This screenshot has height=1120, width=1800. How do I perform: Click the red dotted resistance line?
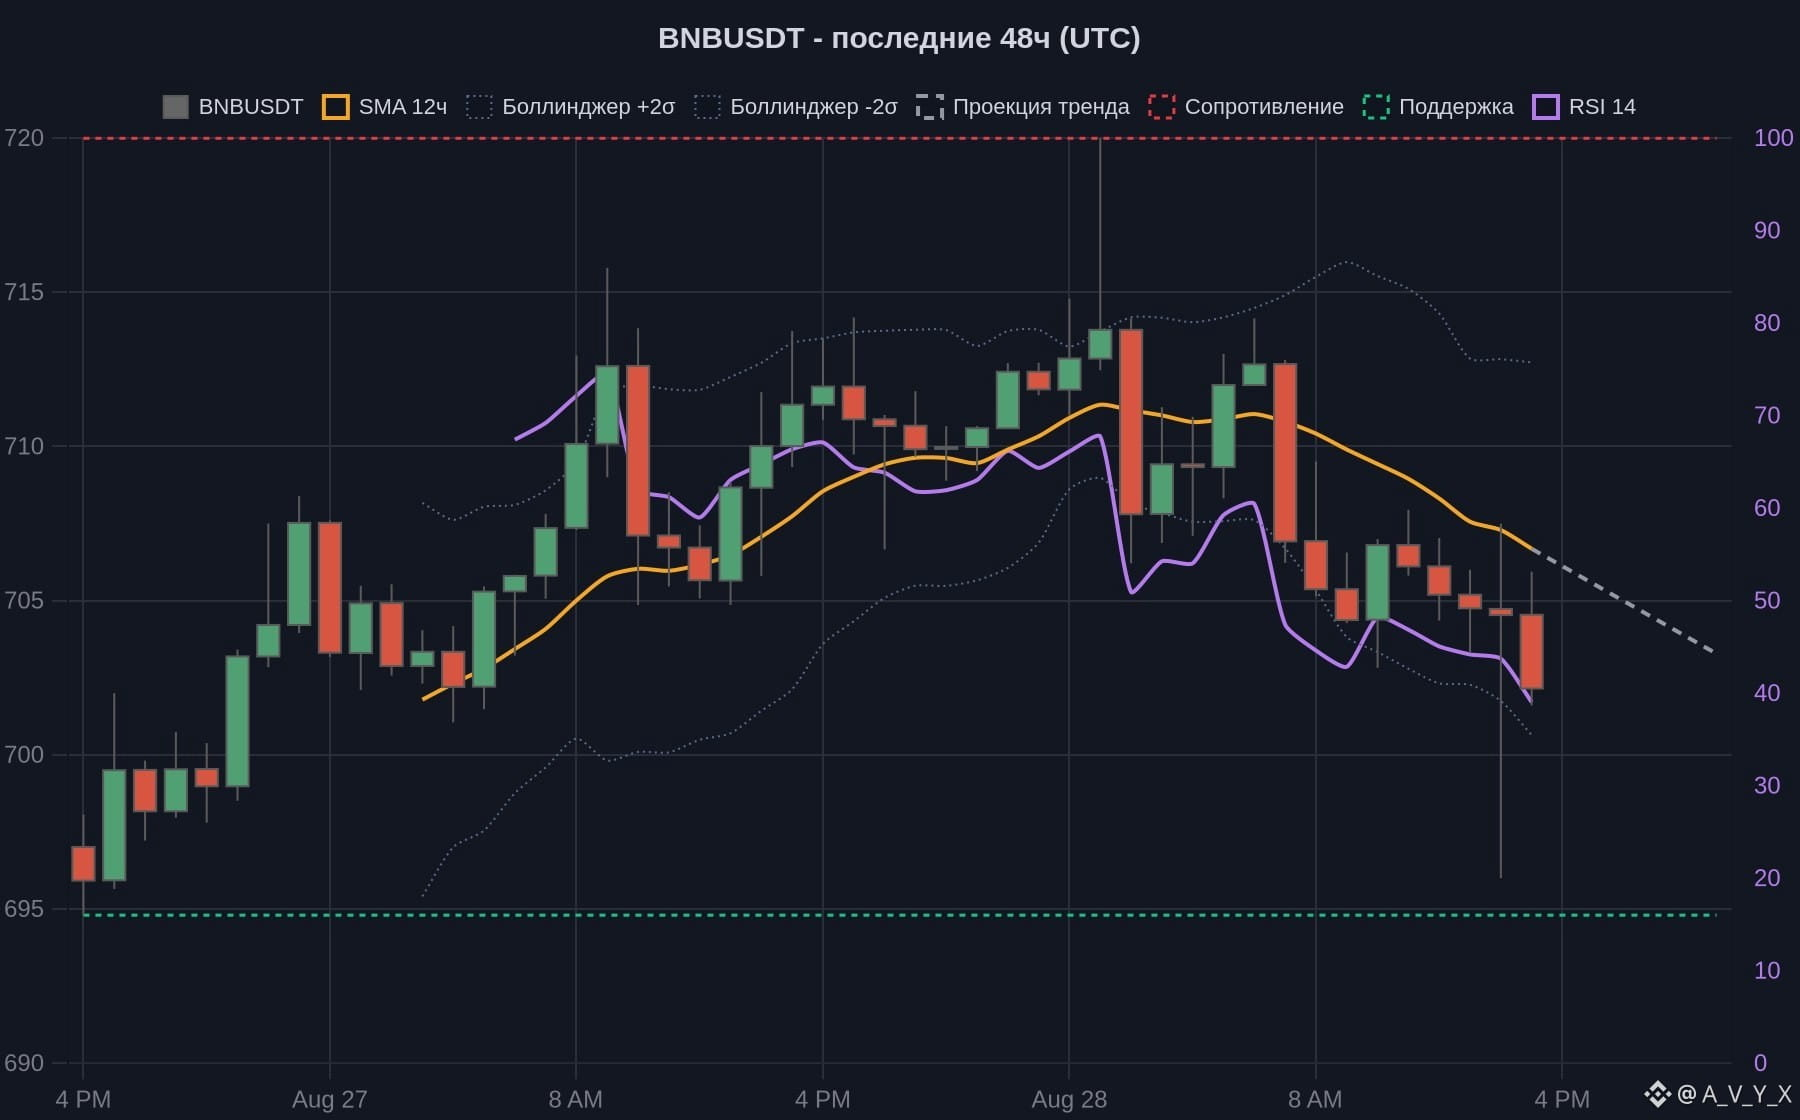click(900, 138)
